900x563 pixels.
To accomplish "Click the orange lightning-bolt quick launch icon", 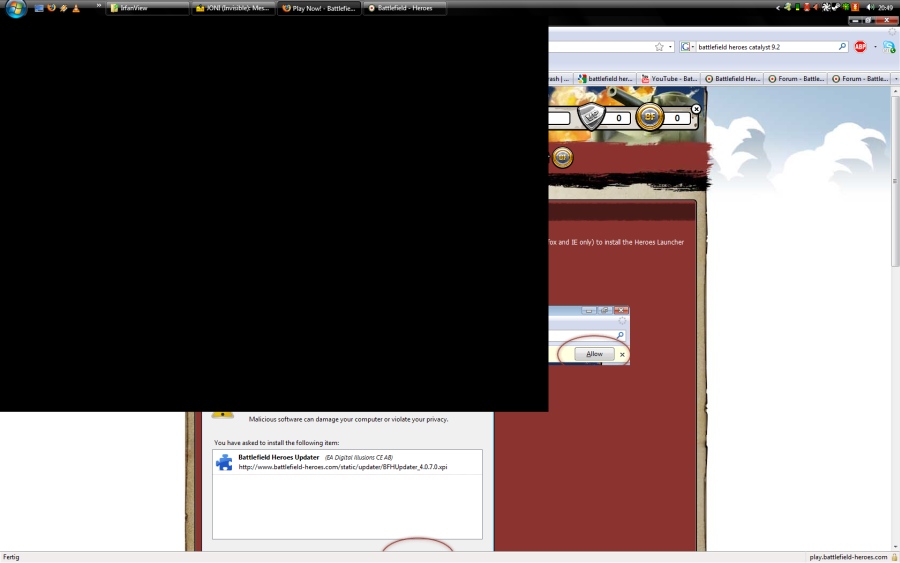I will pos(64,8).
